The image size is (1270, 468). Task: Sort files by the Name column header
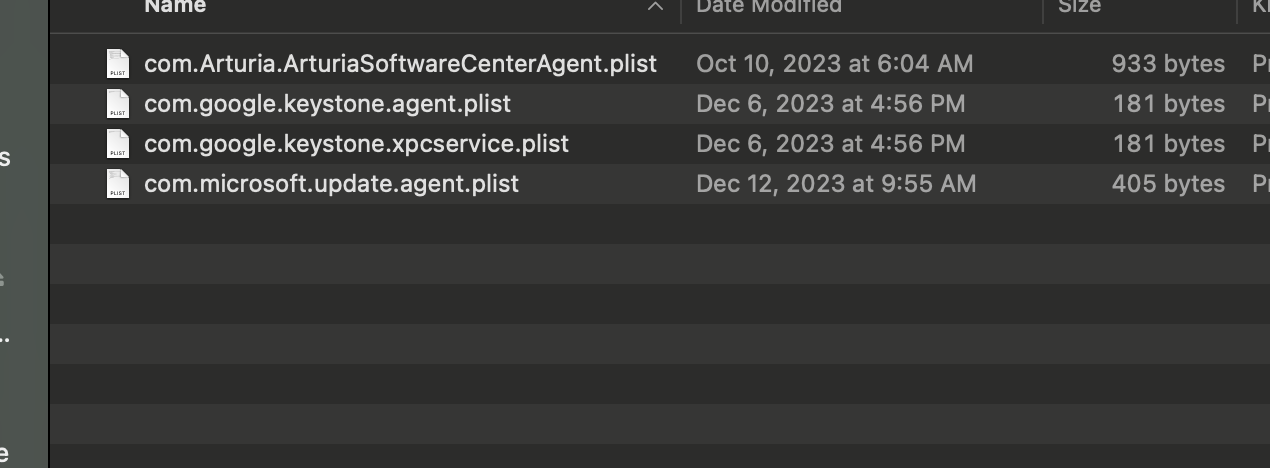tap(176, 7)
